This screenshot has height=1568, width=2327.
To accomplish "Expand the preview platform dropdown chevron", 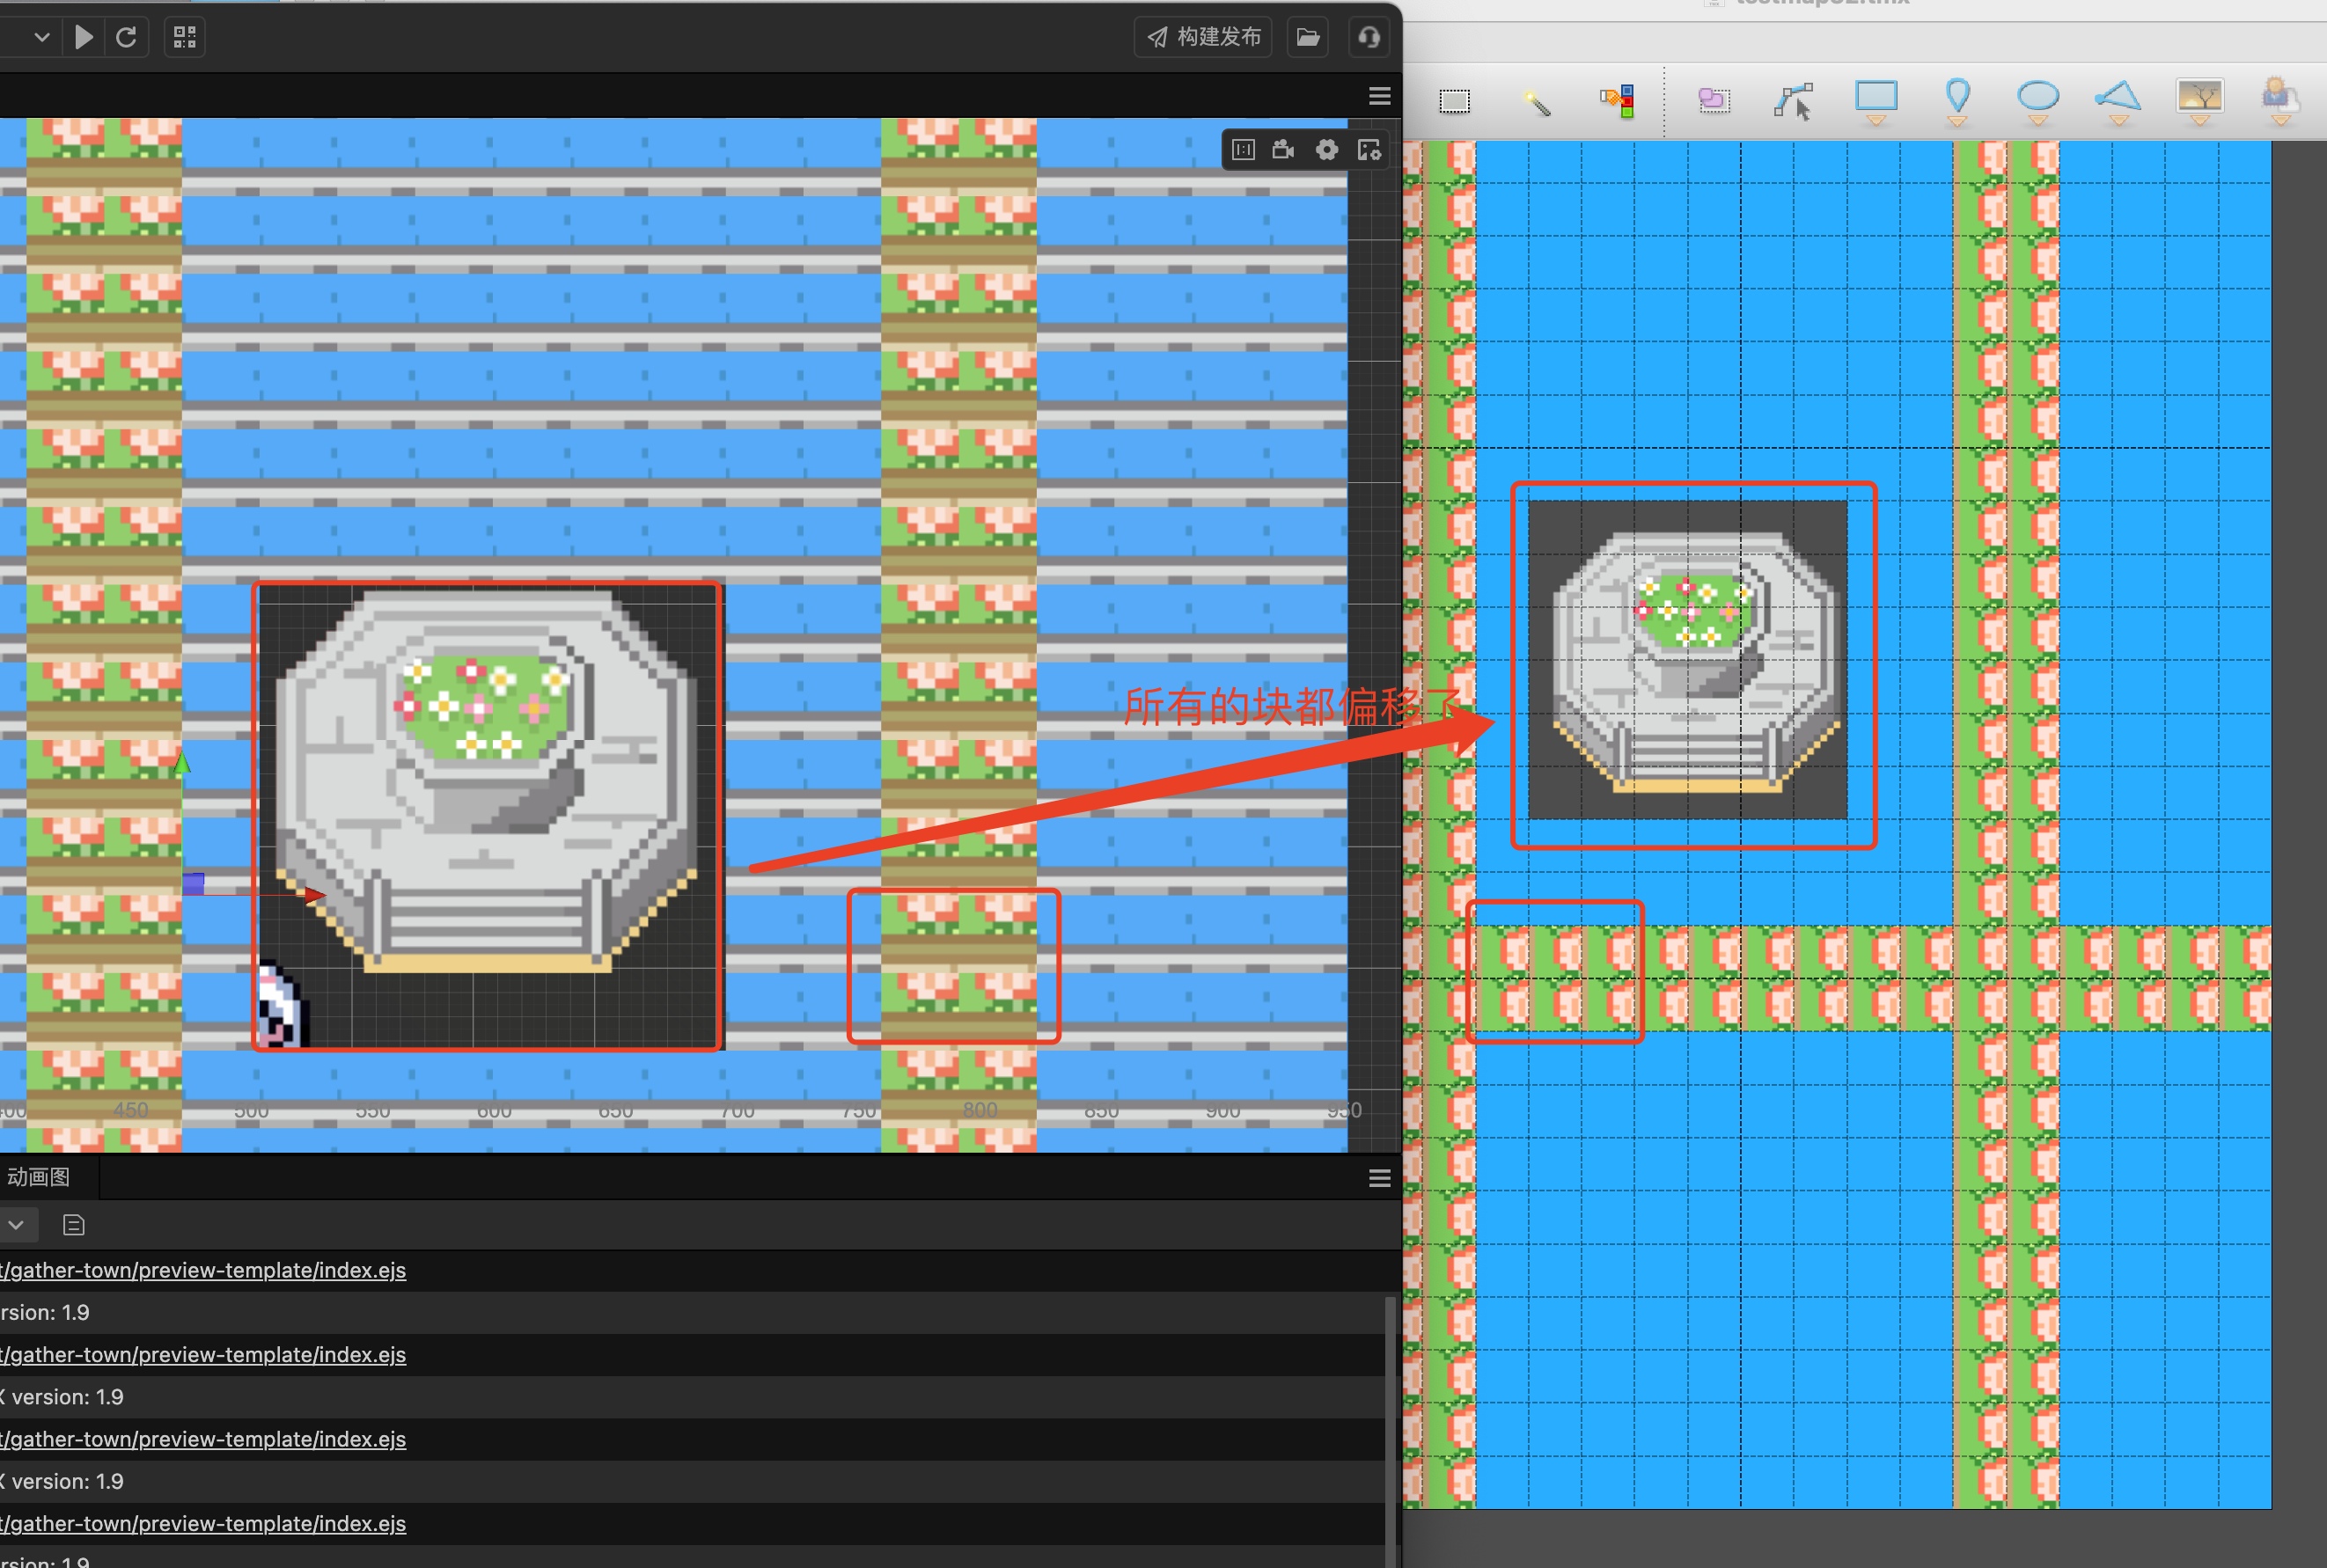I will click(41, 38).
